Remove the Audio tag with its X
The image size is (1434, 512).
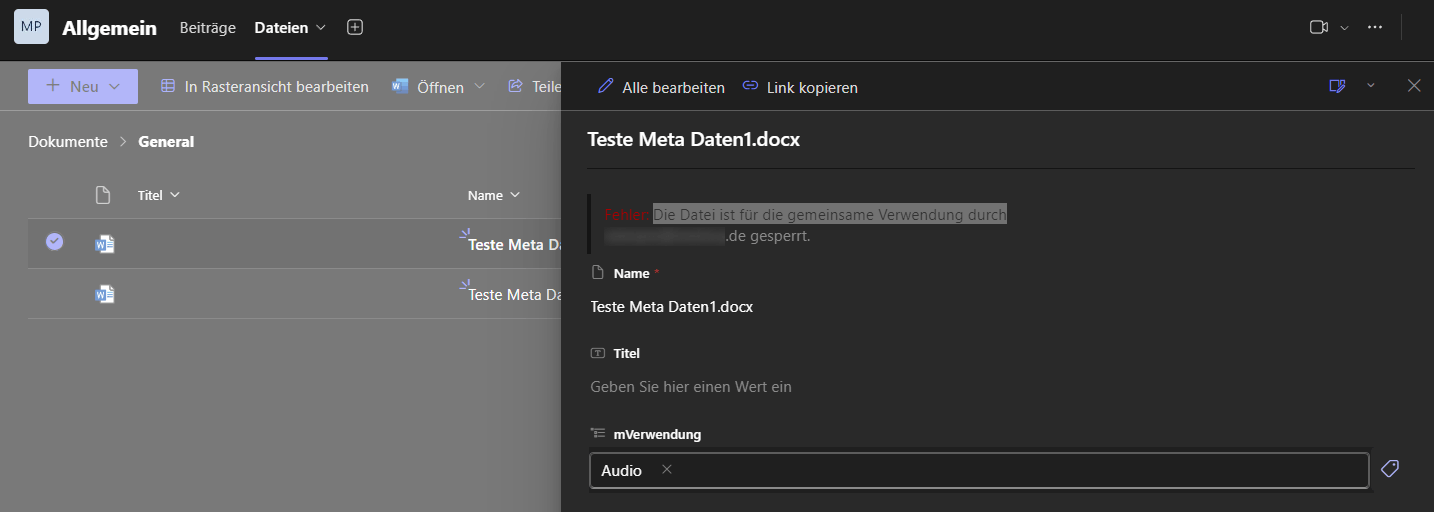[x=667, y=470]
